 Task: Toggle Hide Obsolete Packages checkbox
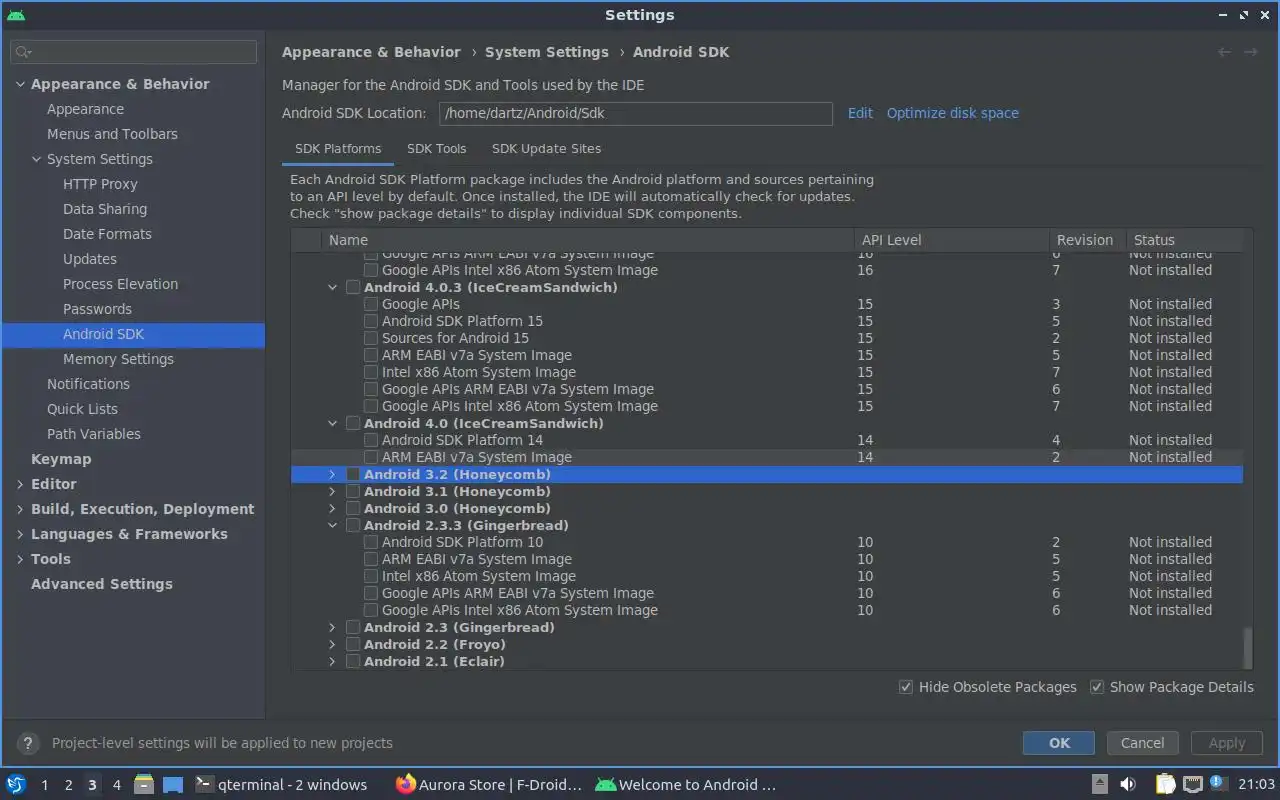(x=906, y=687)
